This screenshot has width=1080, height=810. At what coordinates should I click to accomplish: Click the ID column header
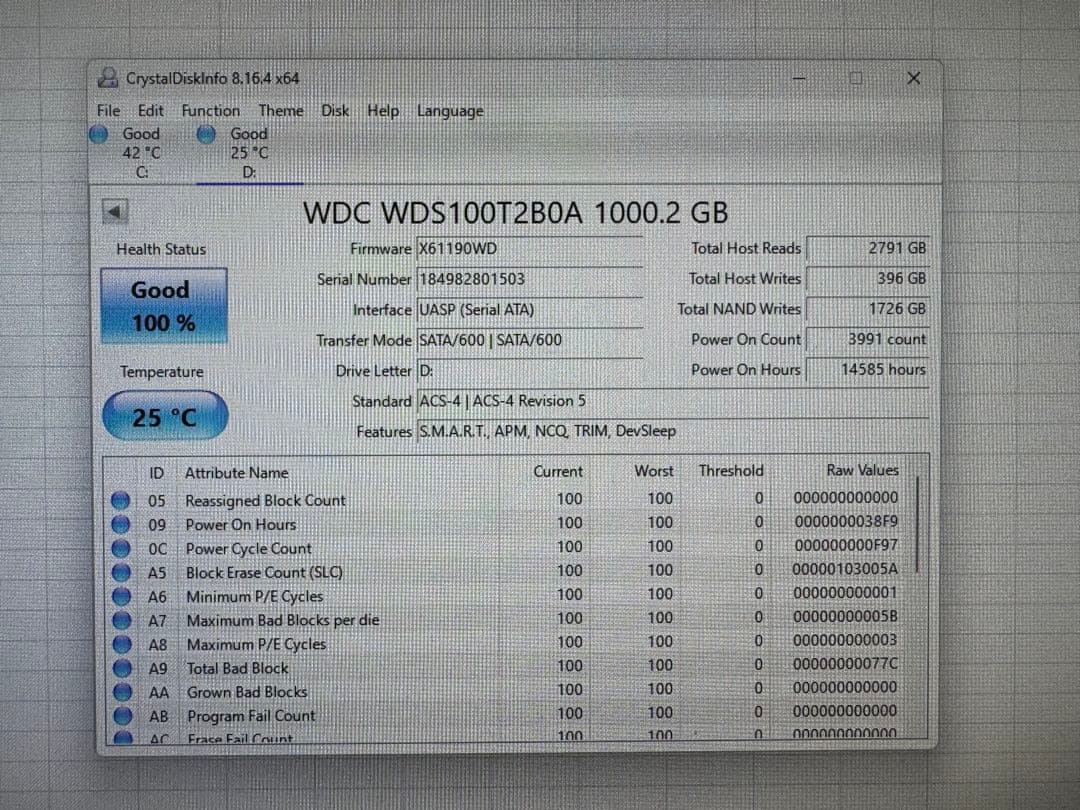[x=156, y=473]
